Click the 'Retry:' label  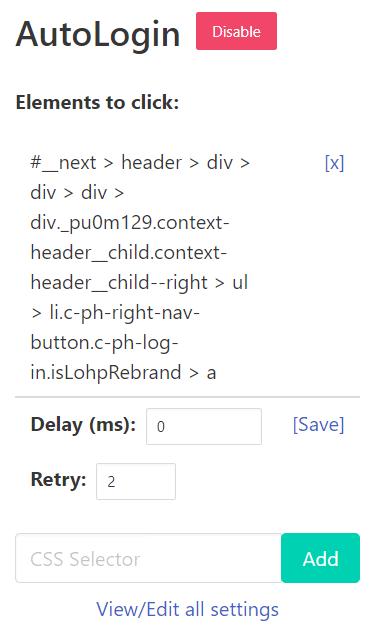click(x=58, y=479)
